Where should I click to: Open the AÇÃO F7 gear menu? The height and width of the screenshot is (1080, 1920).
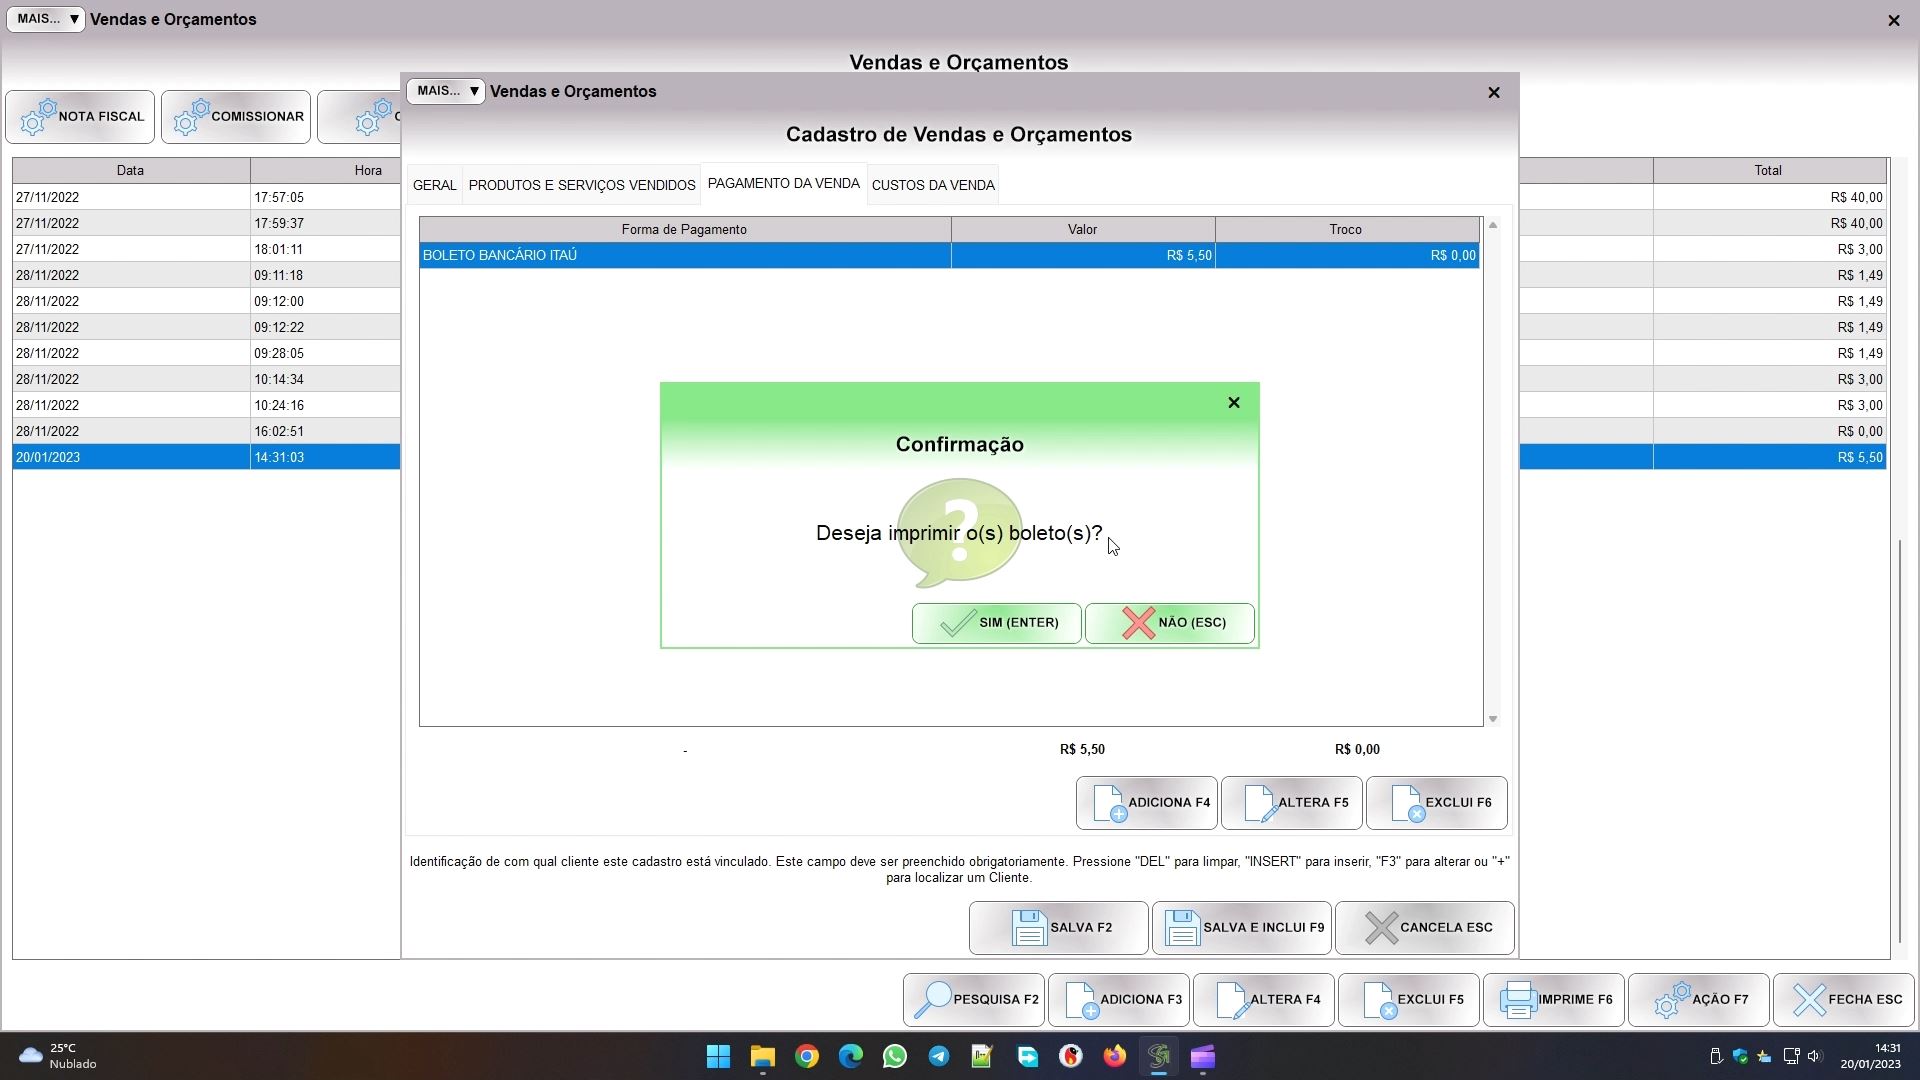1698,1000
